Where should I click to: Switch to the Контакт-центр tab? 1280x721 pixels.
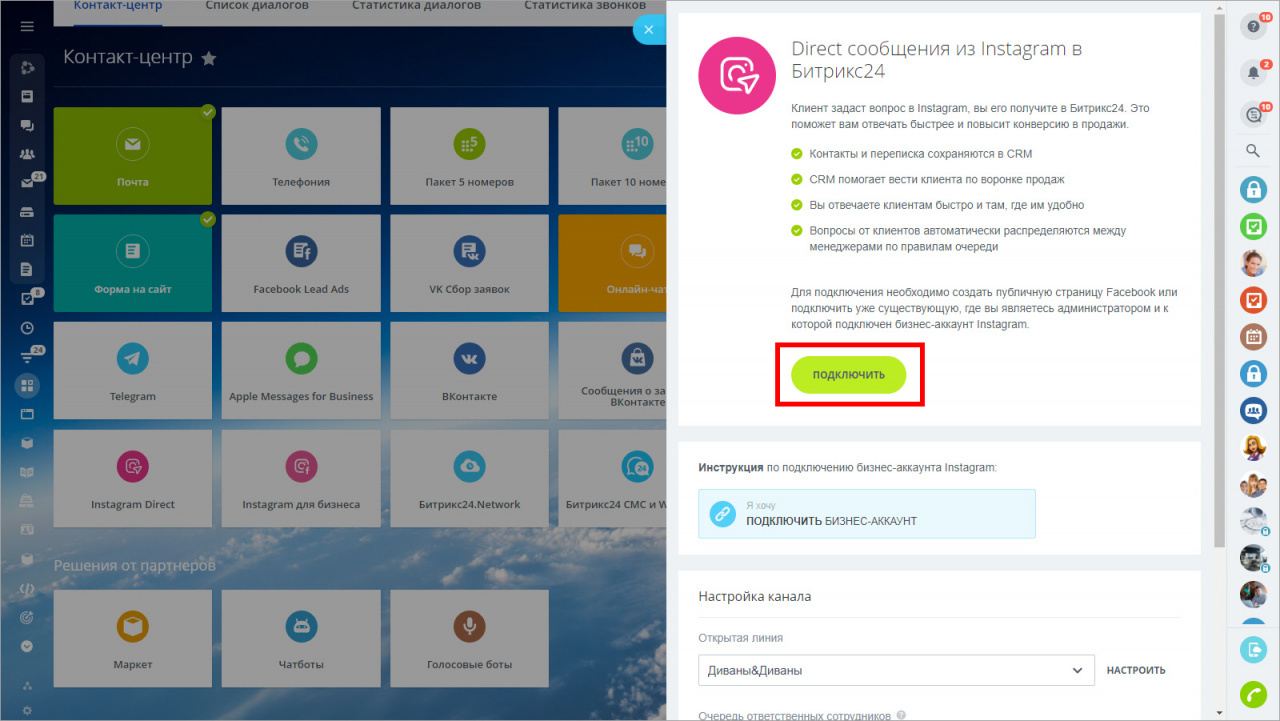(118, 6)
